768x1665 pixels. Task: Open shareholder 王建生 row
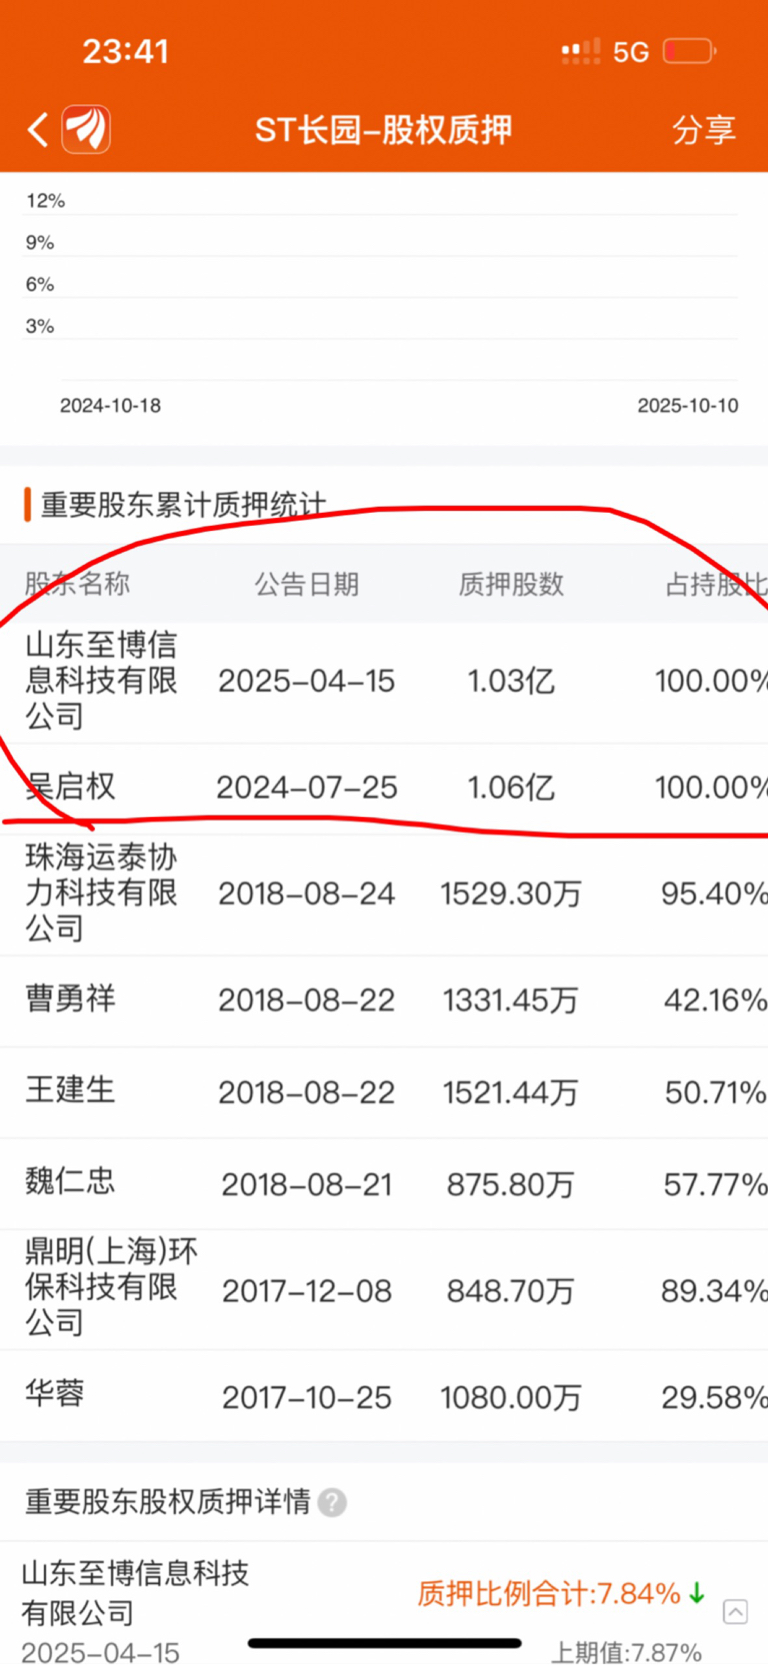point(384,1092)
